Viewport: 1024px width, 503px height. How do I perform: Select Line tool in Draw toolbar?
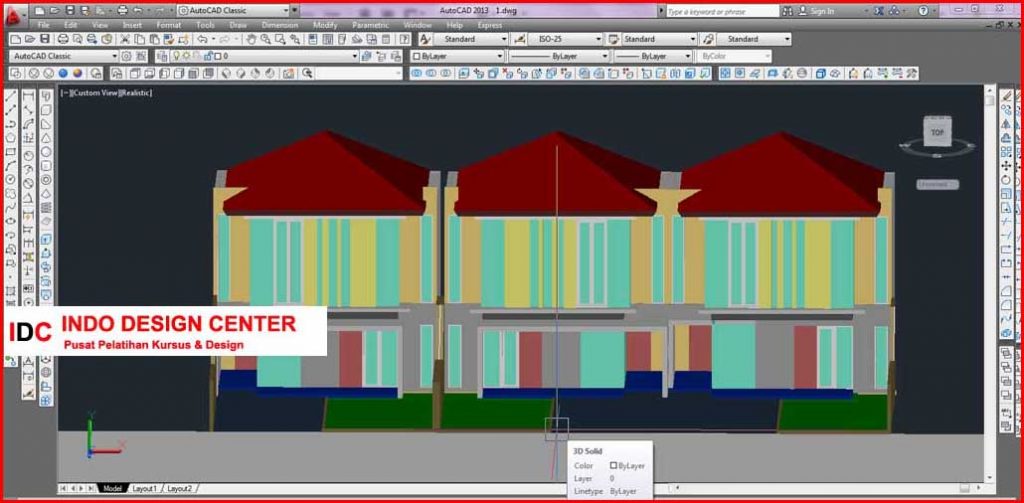coord(10,97)
